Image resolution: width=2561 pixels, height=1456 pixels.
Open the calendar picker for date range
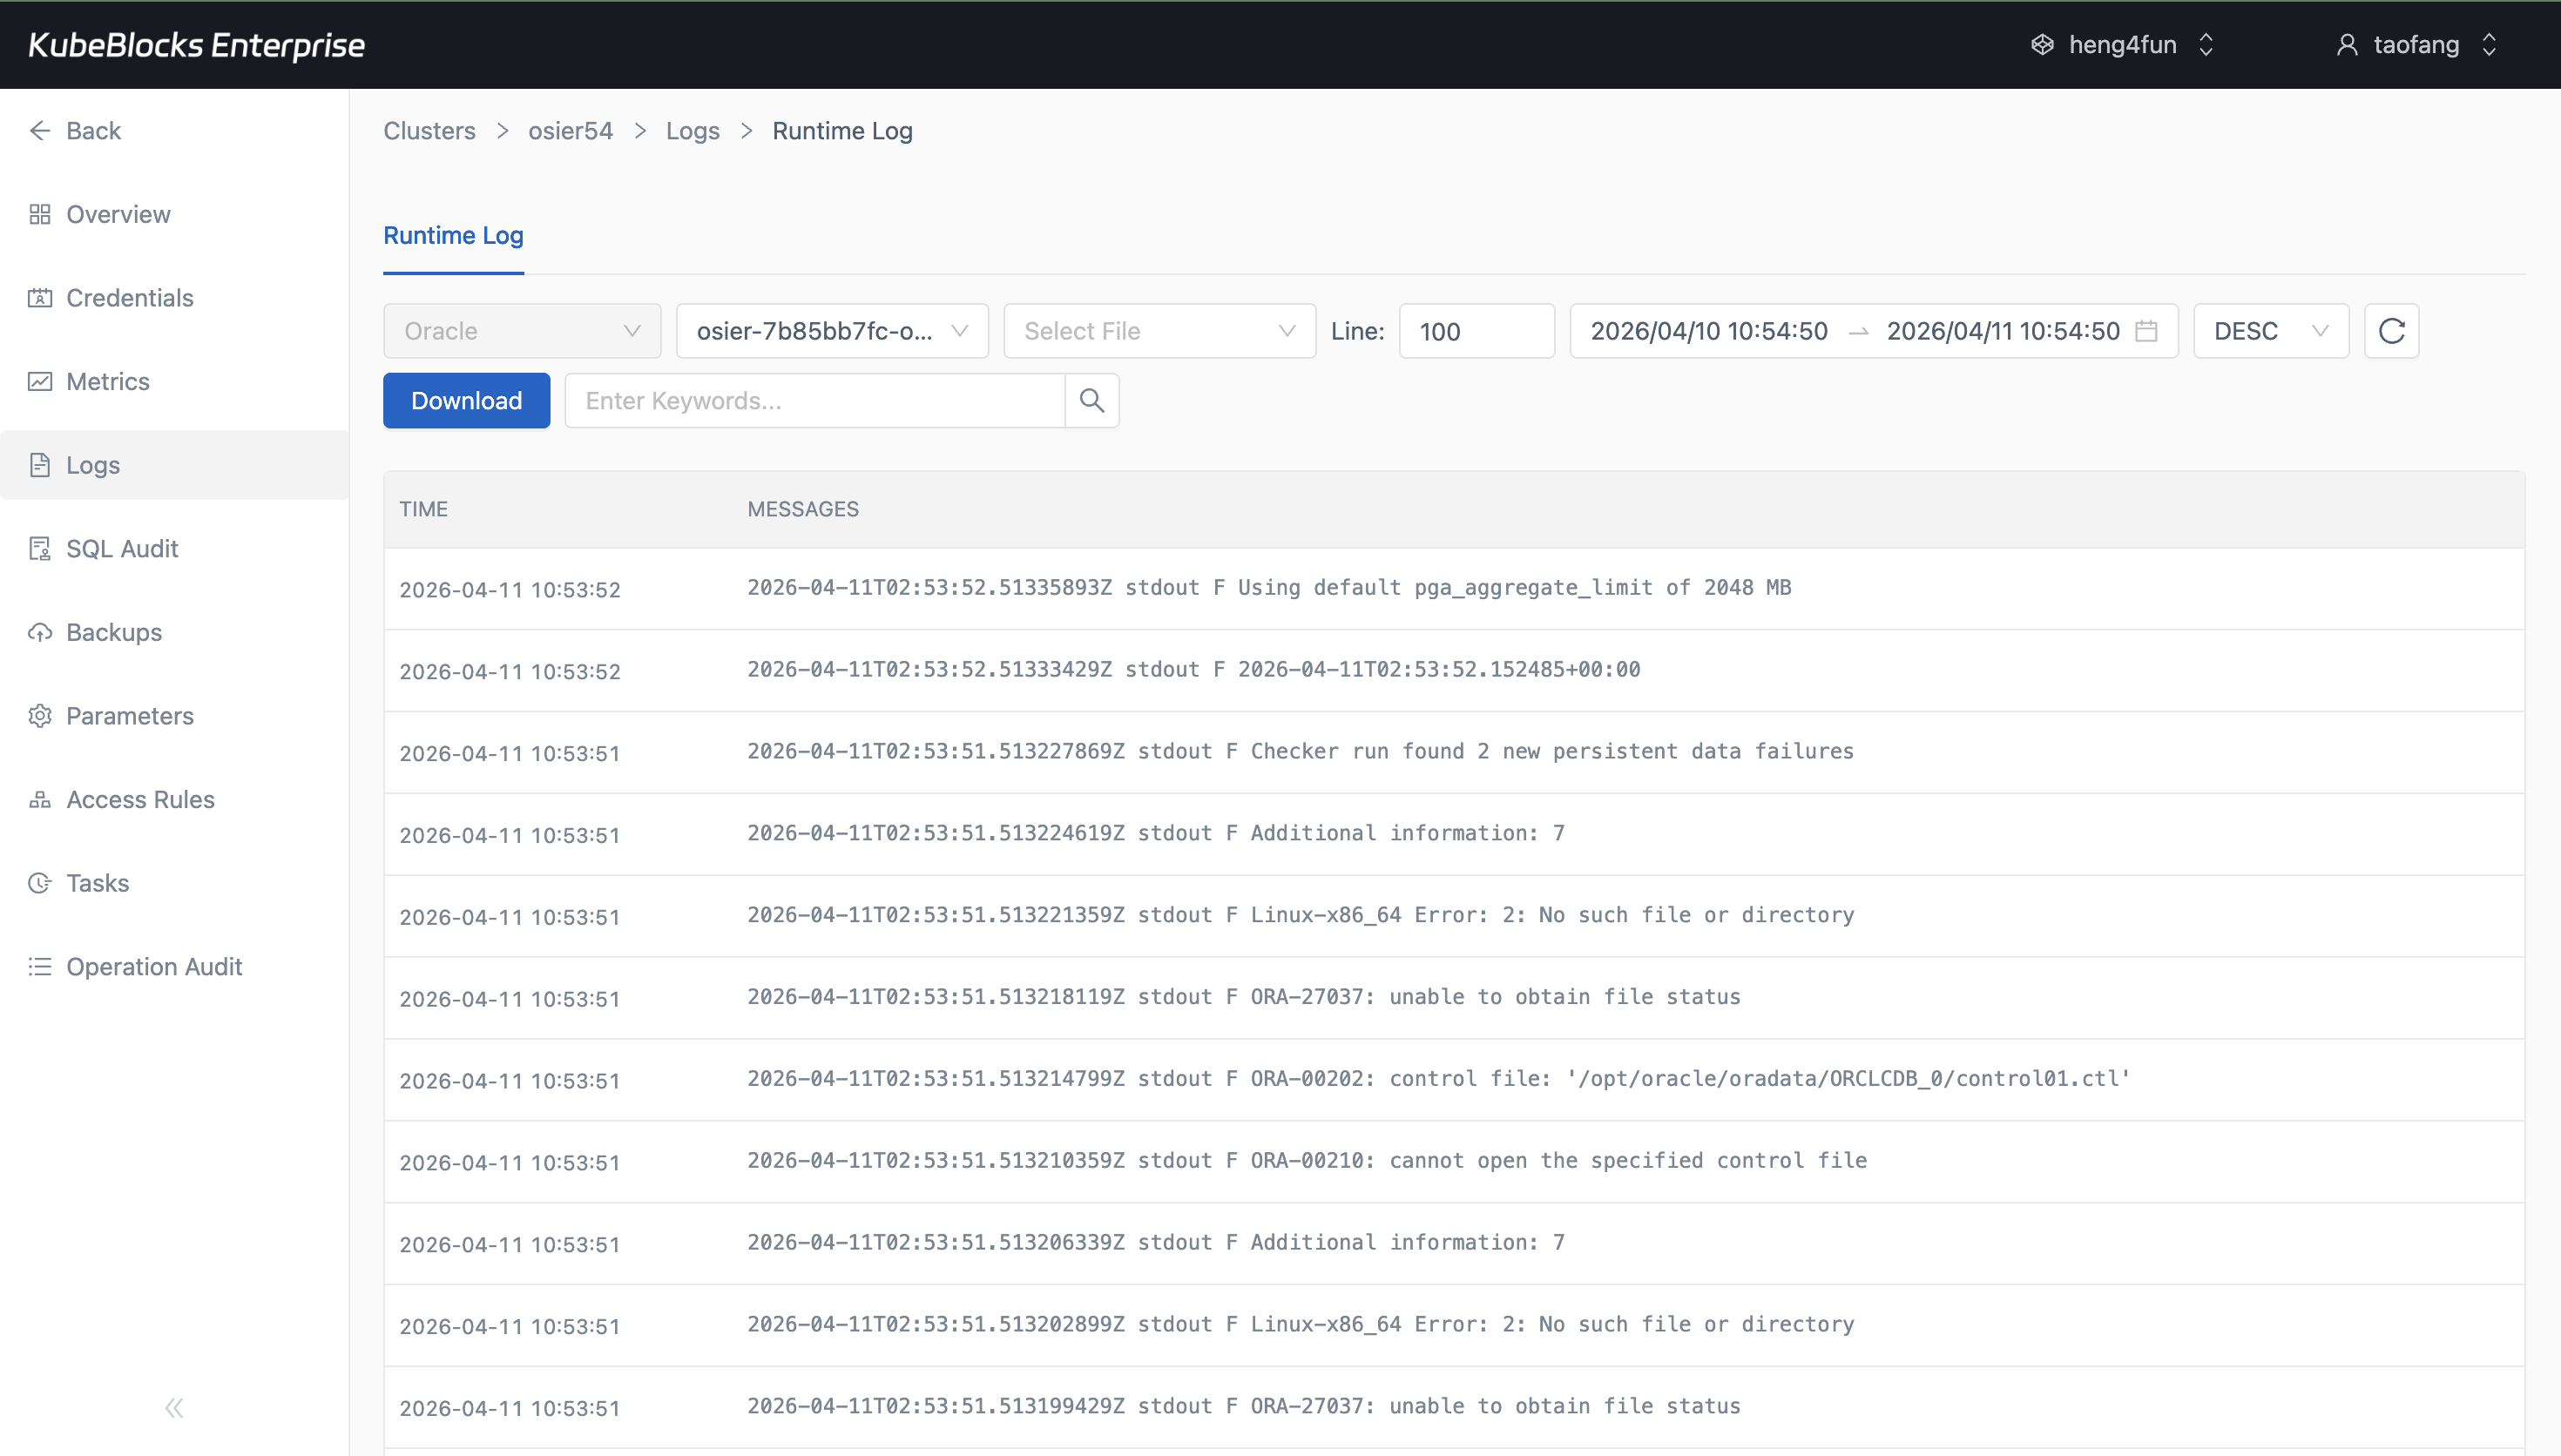[x=2148, y=330]
